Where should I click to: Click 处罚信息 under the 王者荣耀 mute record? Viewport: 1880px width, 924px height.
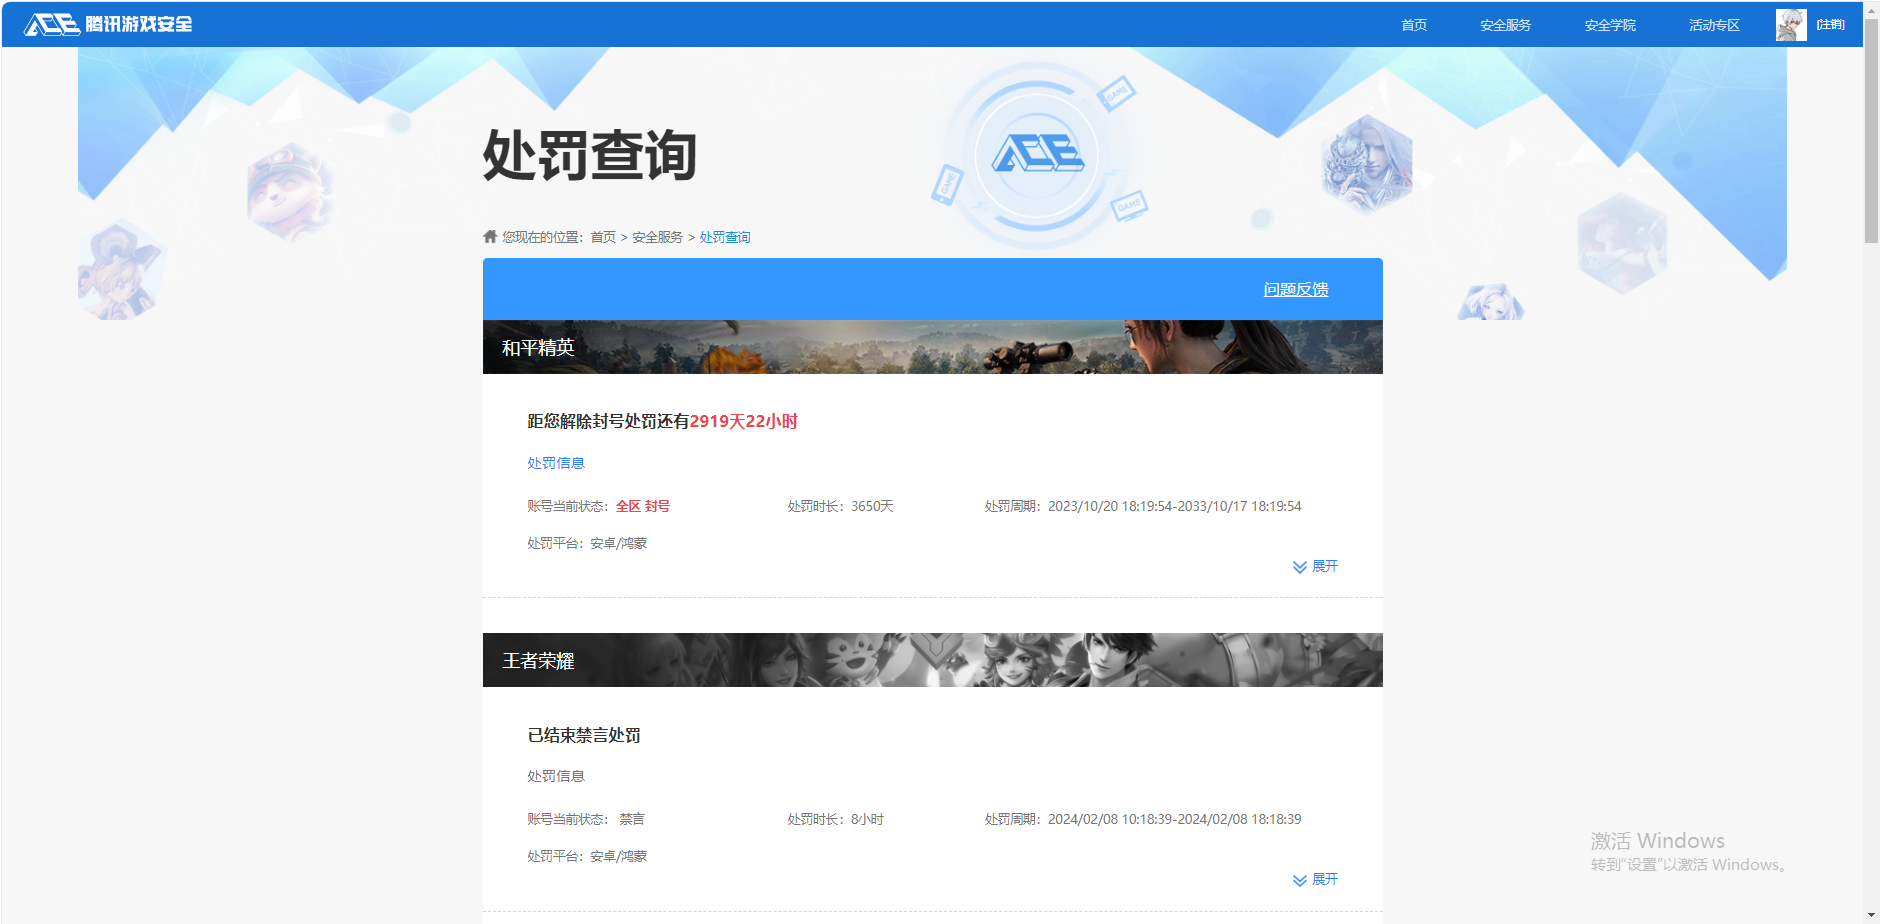555,775
